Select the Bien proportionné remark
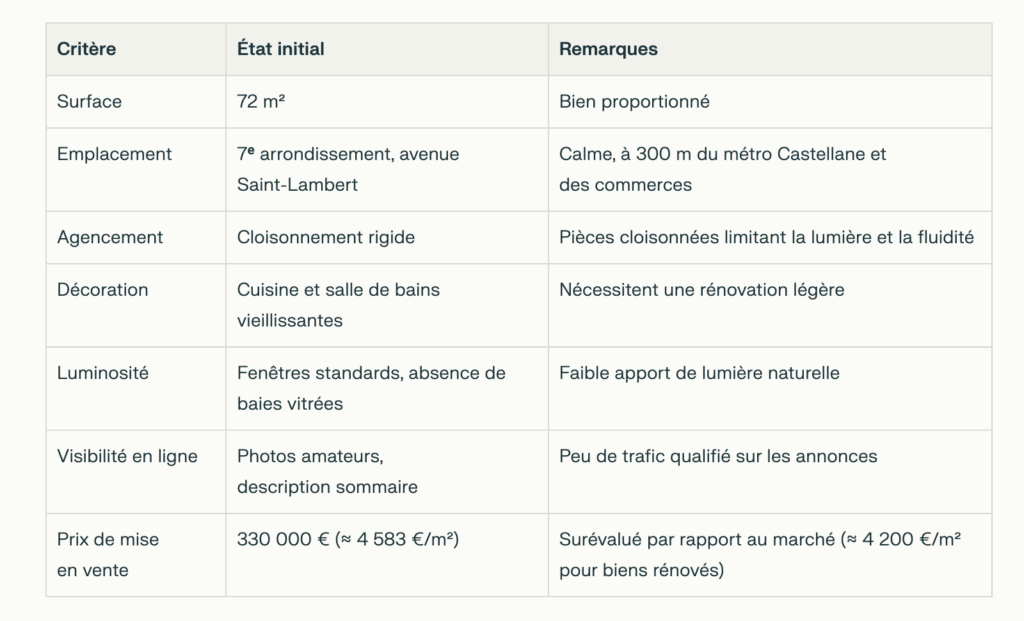The image size is (1024, 621). [x=634, y=102]
